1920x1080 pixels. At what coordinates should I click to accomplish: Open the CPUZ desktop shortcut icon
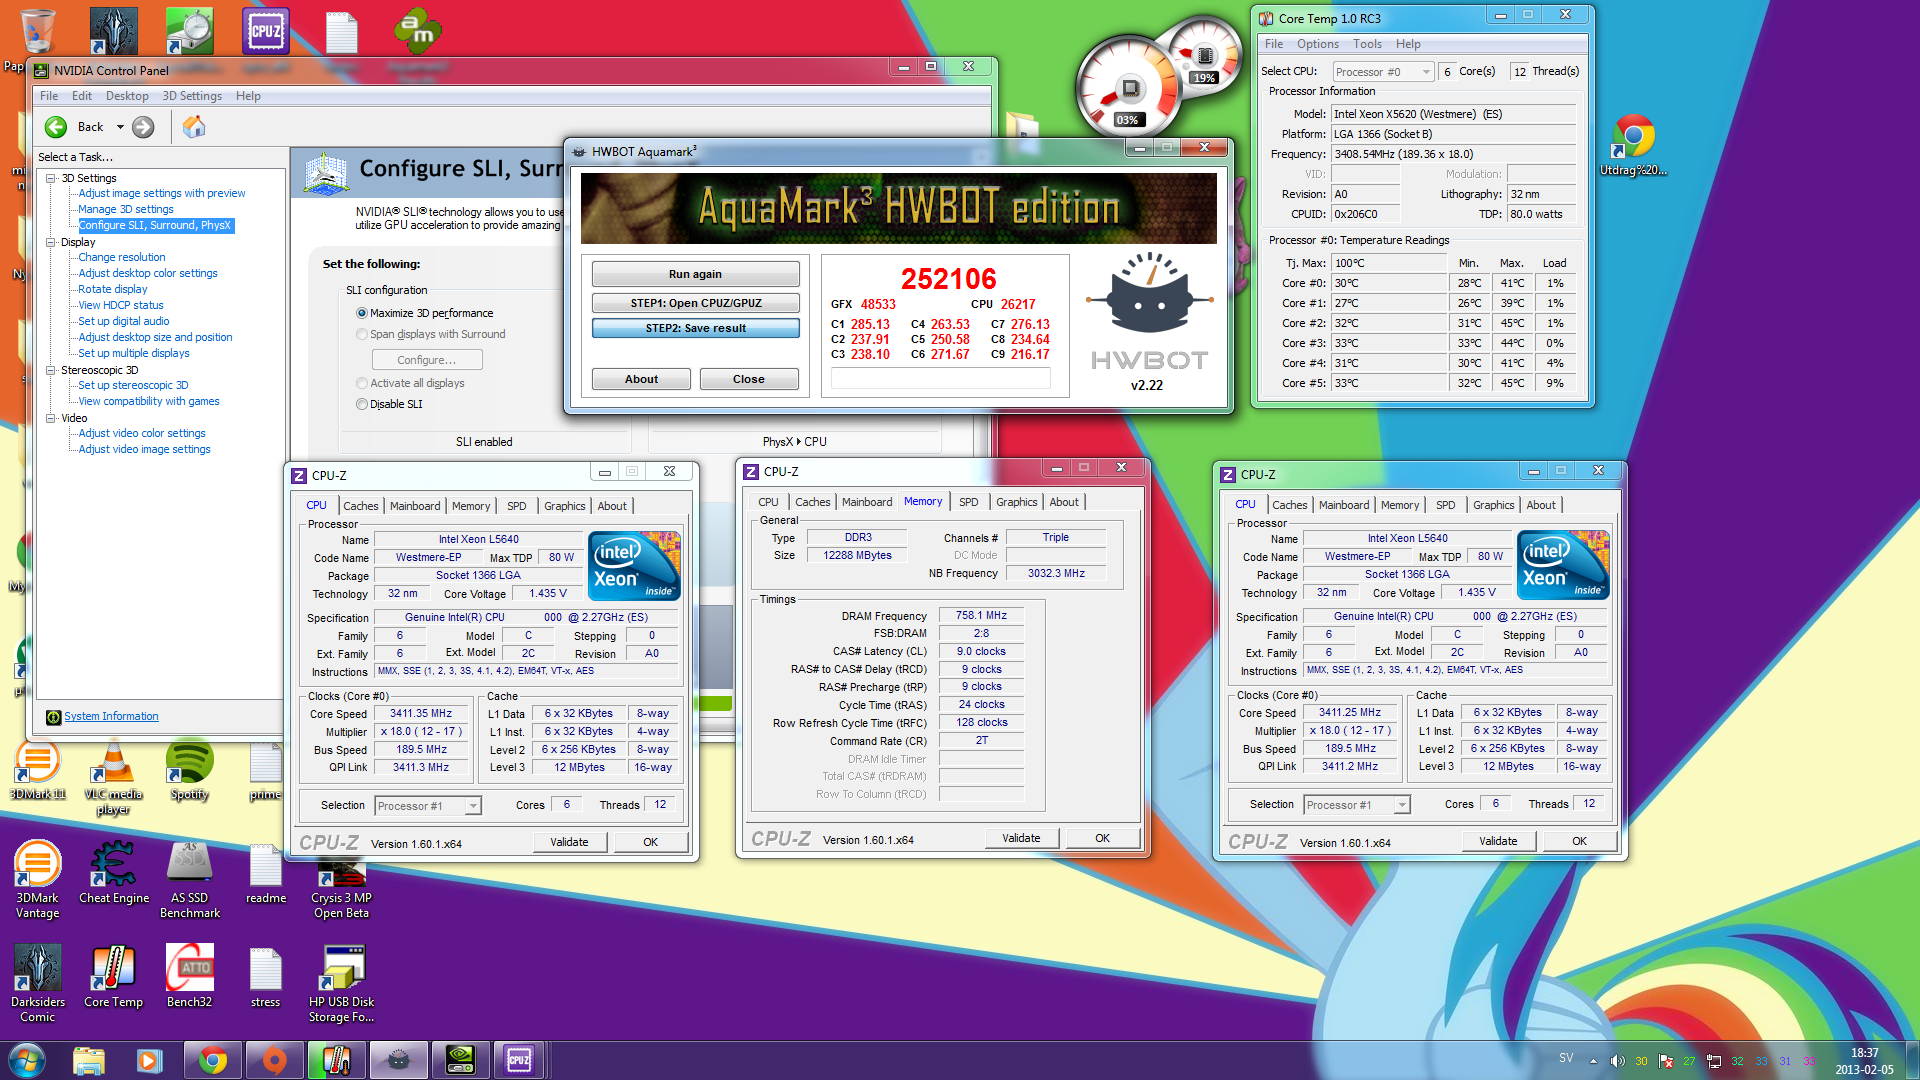(x=266, y=31)
